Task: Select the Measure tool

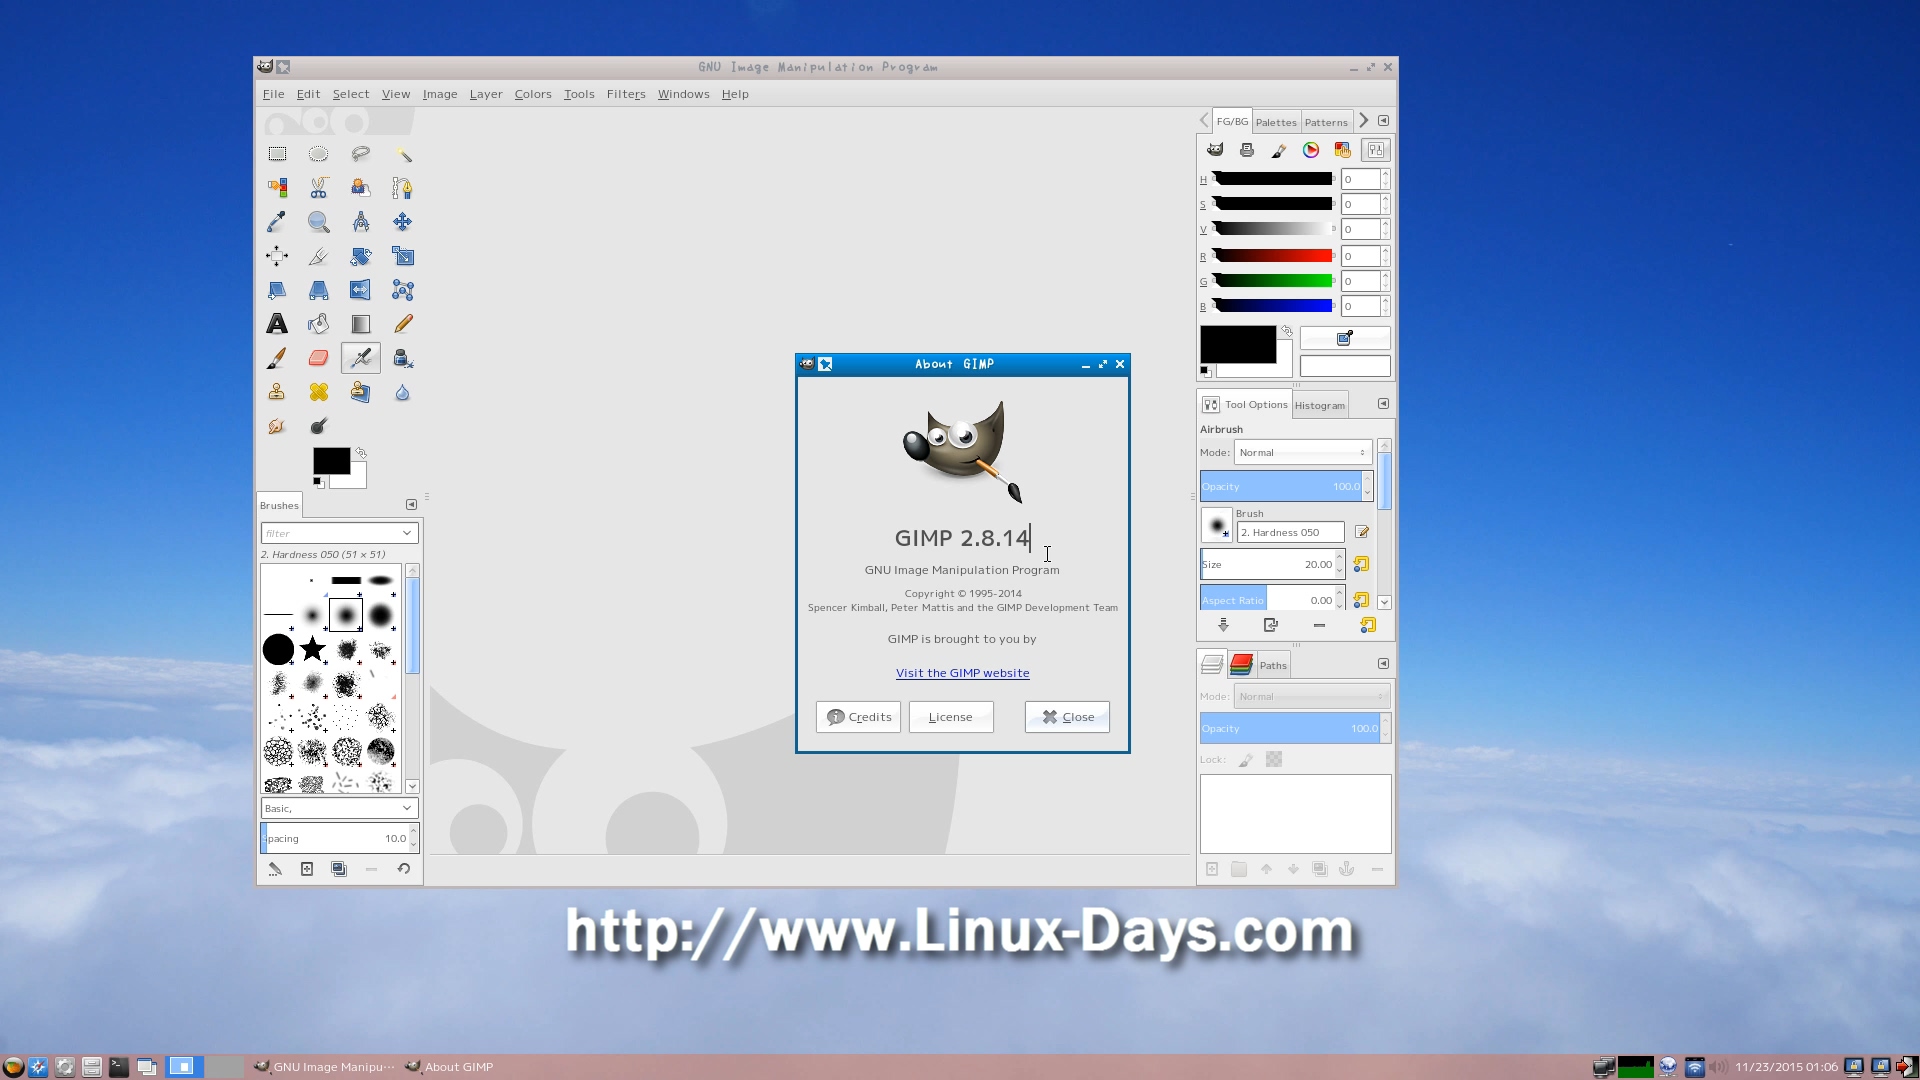Action: click(x=360, y=222)
